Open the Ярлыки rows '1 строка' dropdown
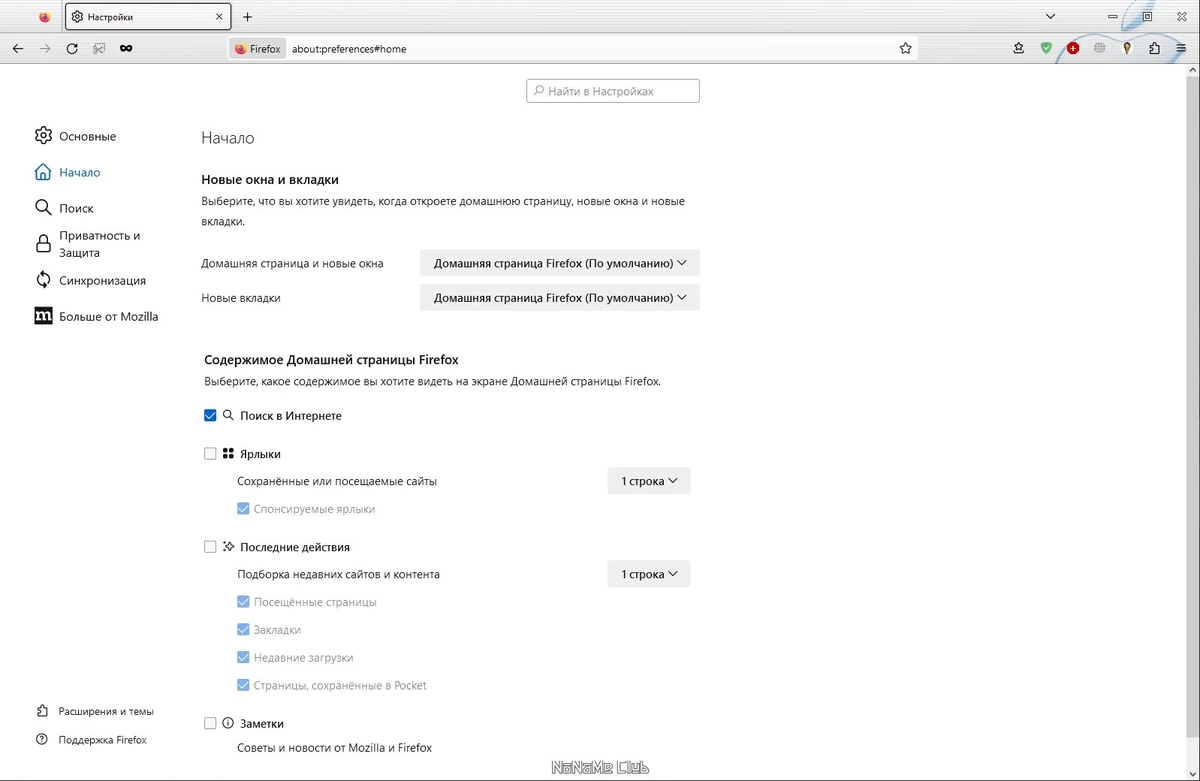This screenshot has width=1200, height=781. point(649,481)
